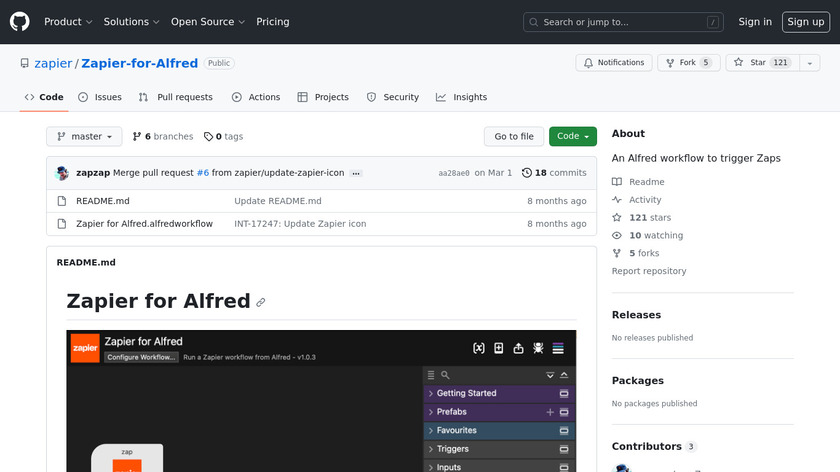Viewport: 840px width, 472px height.
Task: Expand the commit message ellipsis
Action: [x=356, y=173]
